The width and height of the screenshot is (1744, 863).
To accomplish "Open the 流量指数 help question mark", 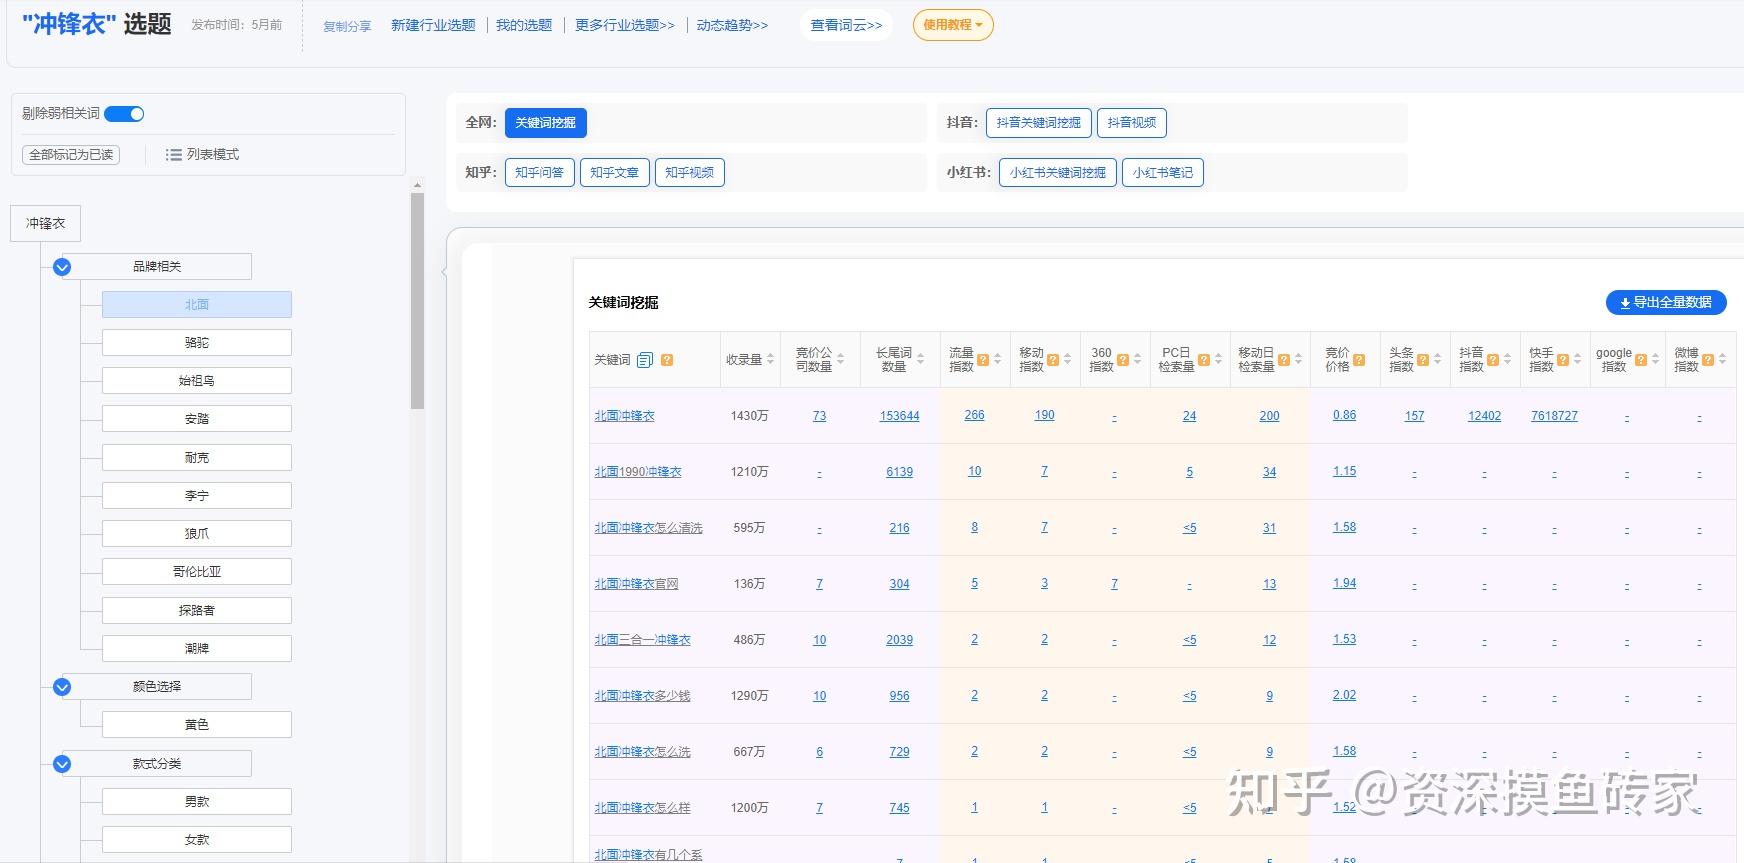I will click(x=983, y=360).
